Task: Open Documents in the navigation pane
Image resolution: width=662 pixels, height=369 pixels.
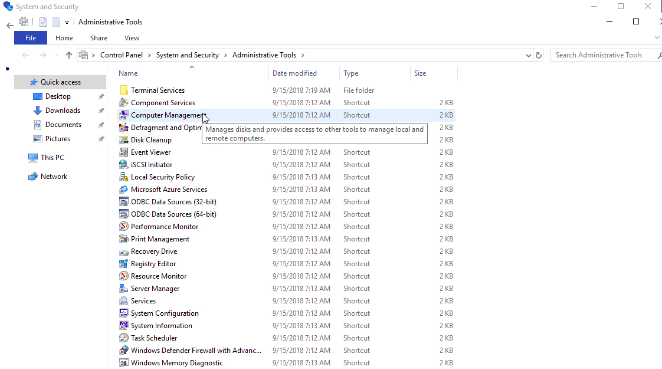Action: (x=63, y=125)
